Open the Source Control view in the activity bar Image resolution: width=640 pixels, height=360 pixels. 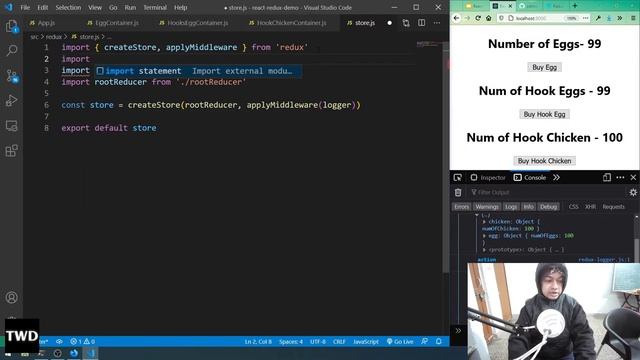(11, 76)
